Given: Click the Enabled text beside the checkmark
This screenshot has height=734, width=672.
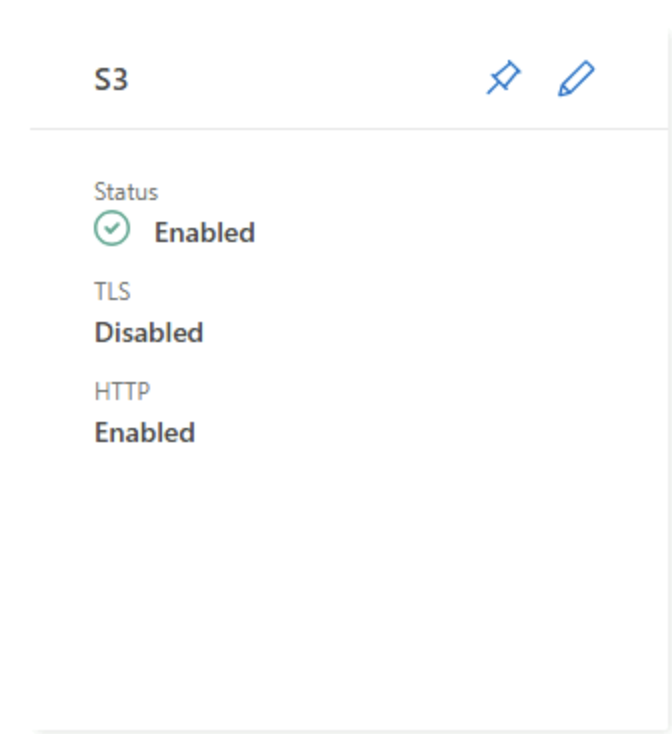Looking at the screenshot, I should click(x=204, y=233).
